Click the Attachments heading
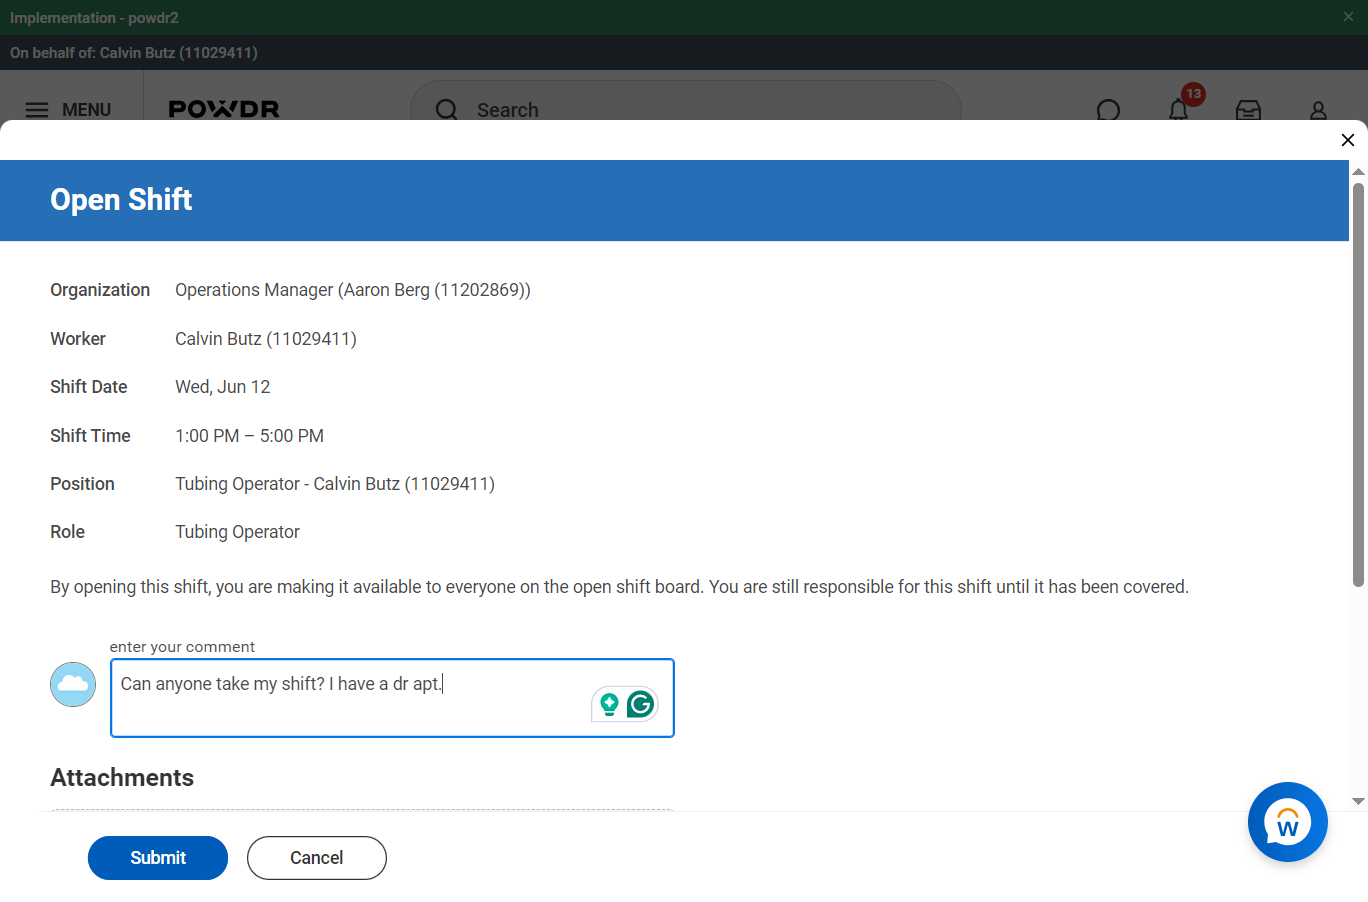 (122, 778)
